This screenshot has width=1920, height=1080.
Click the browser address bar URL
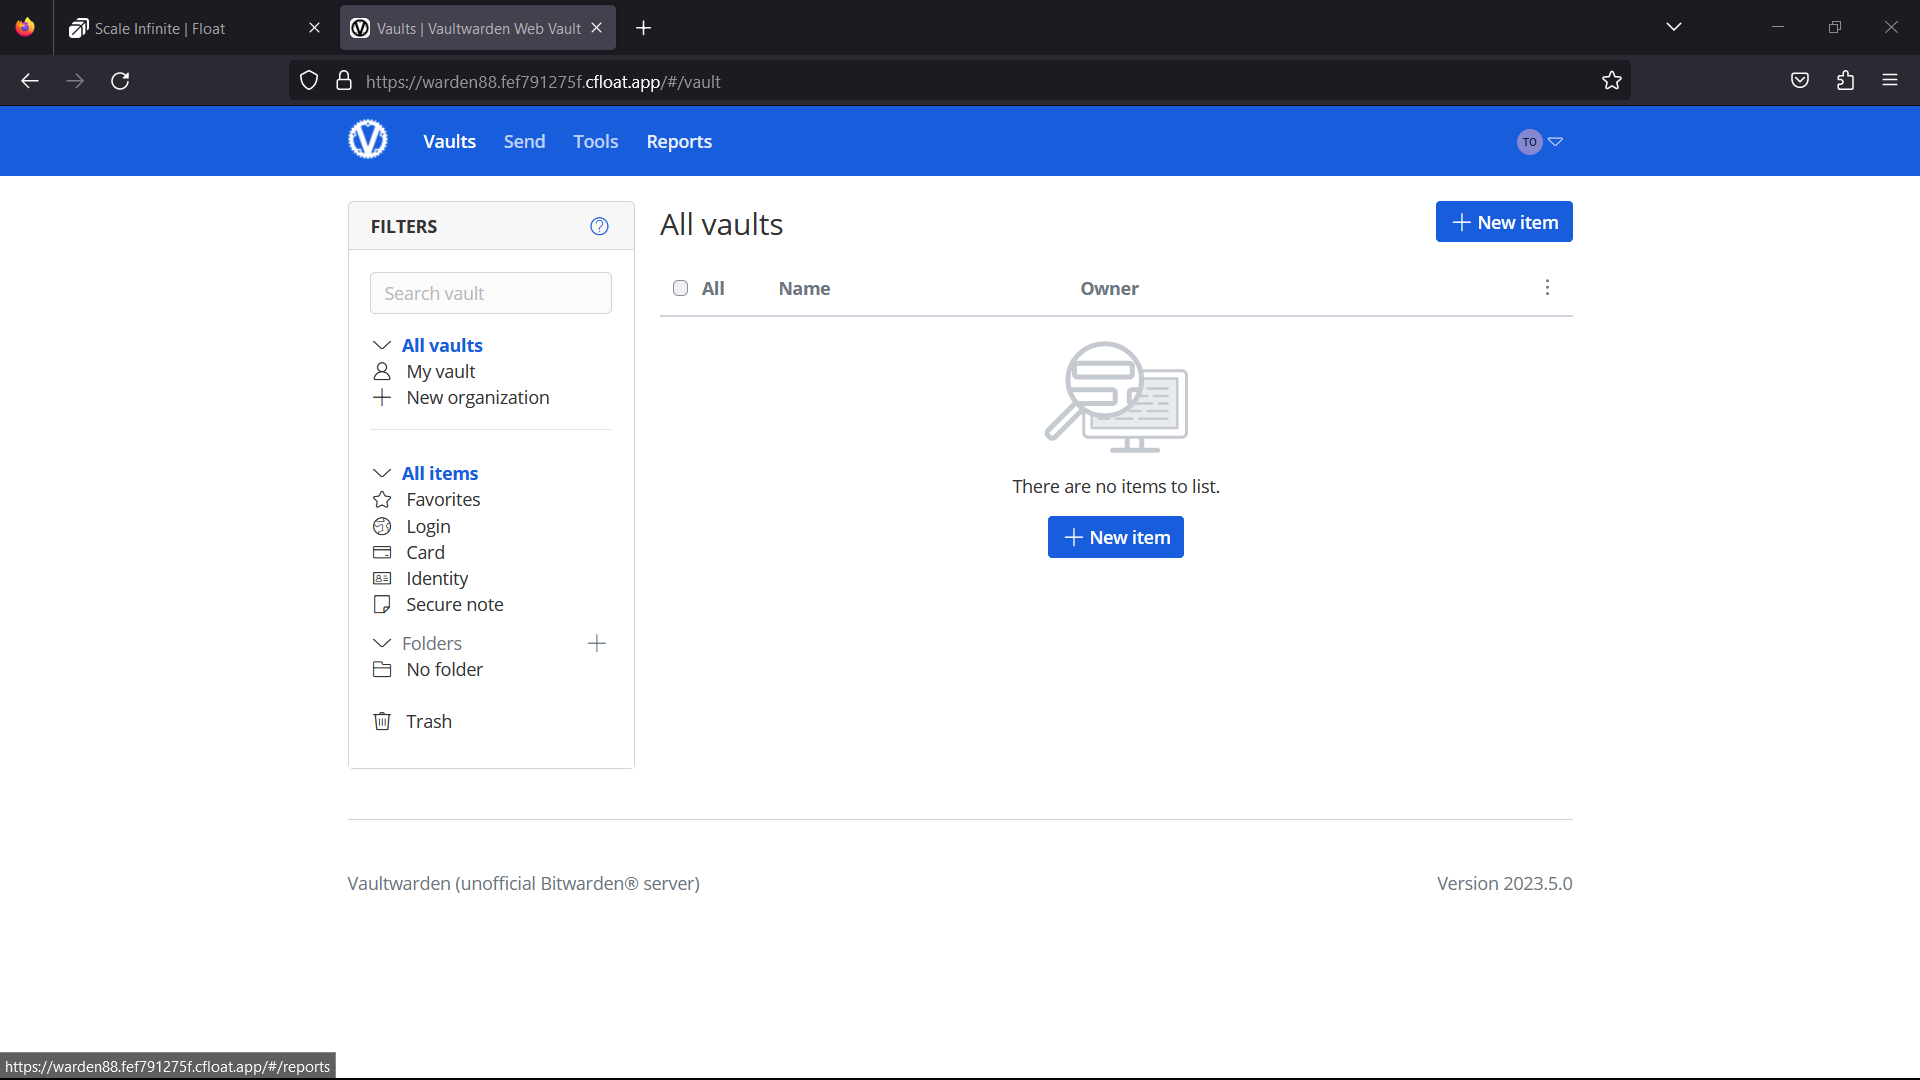(543, 82)
